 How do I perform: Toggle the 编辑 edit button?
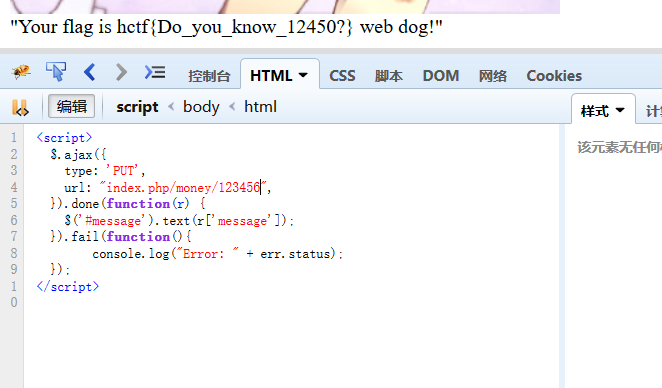[71, 106]
